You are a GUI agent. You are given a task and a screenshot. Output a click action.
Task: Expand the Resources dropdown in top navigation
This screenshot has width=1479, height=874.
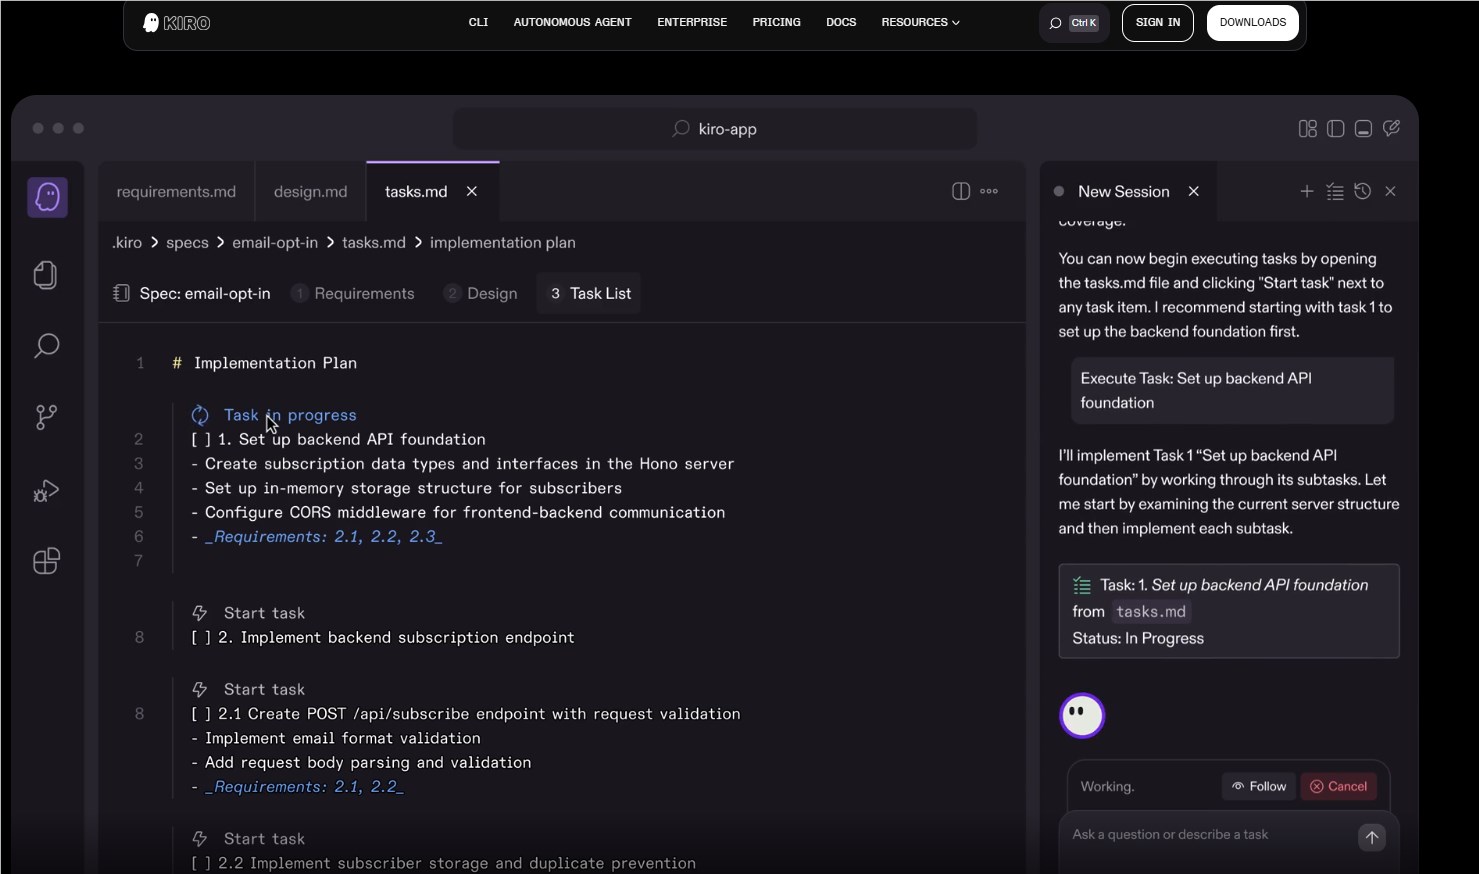coord(920,22)
